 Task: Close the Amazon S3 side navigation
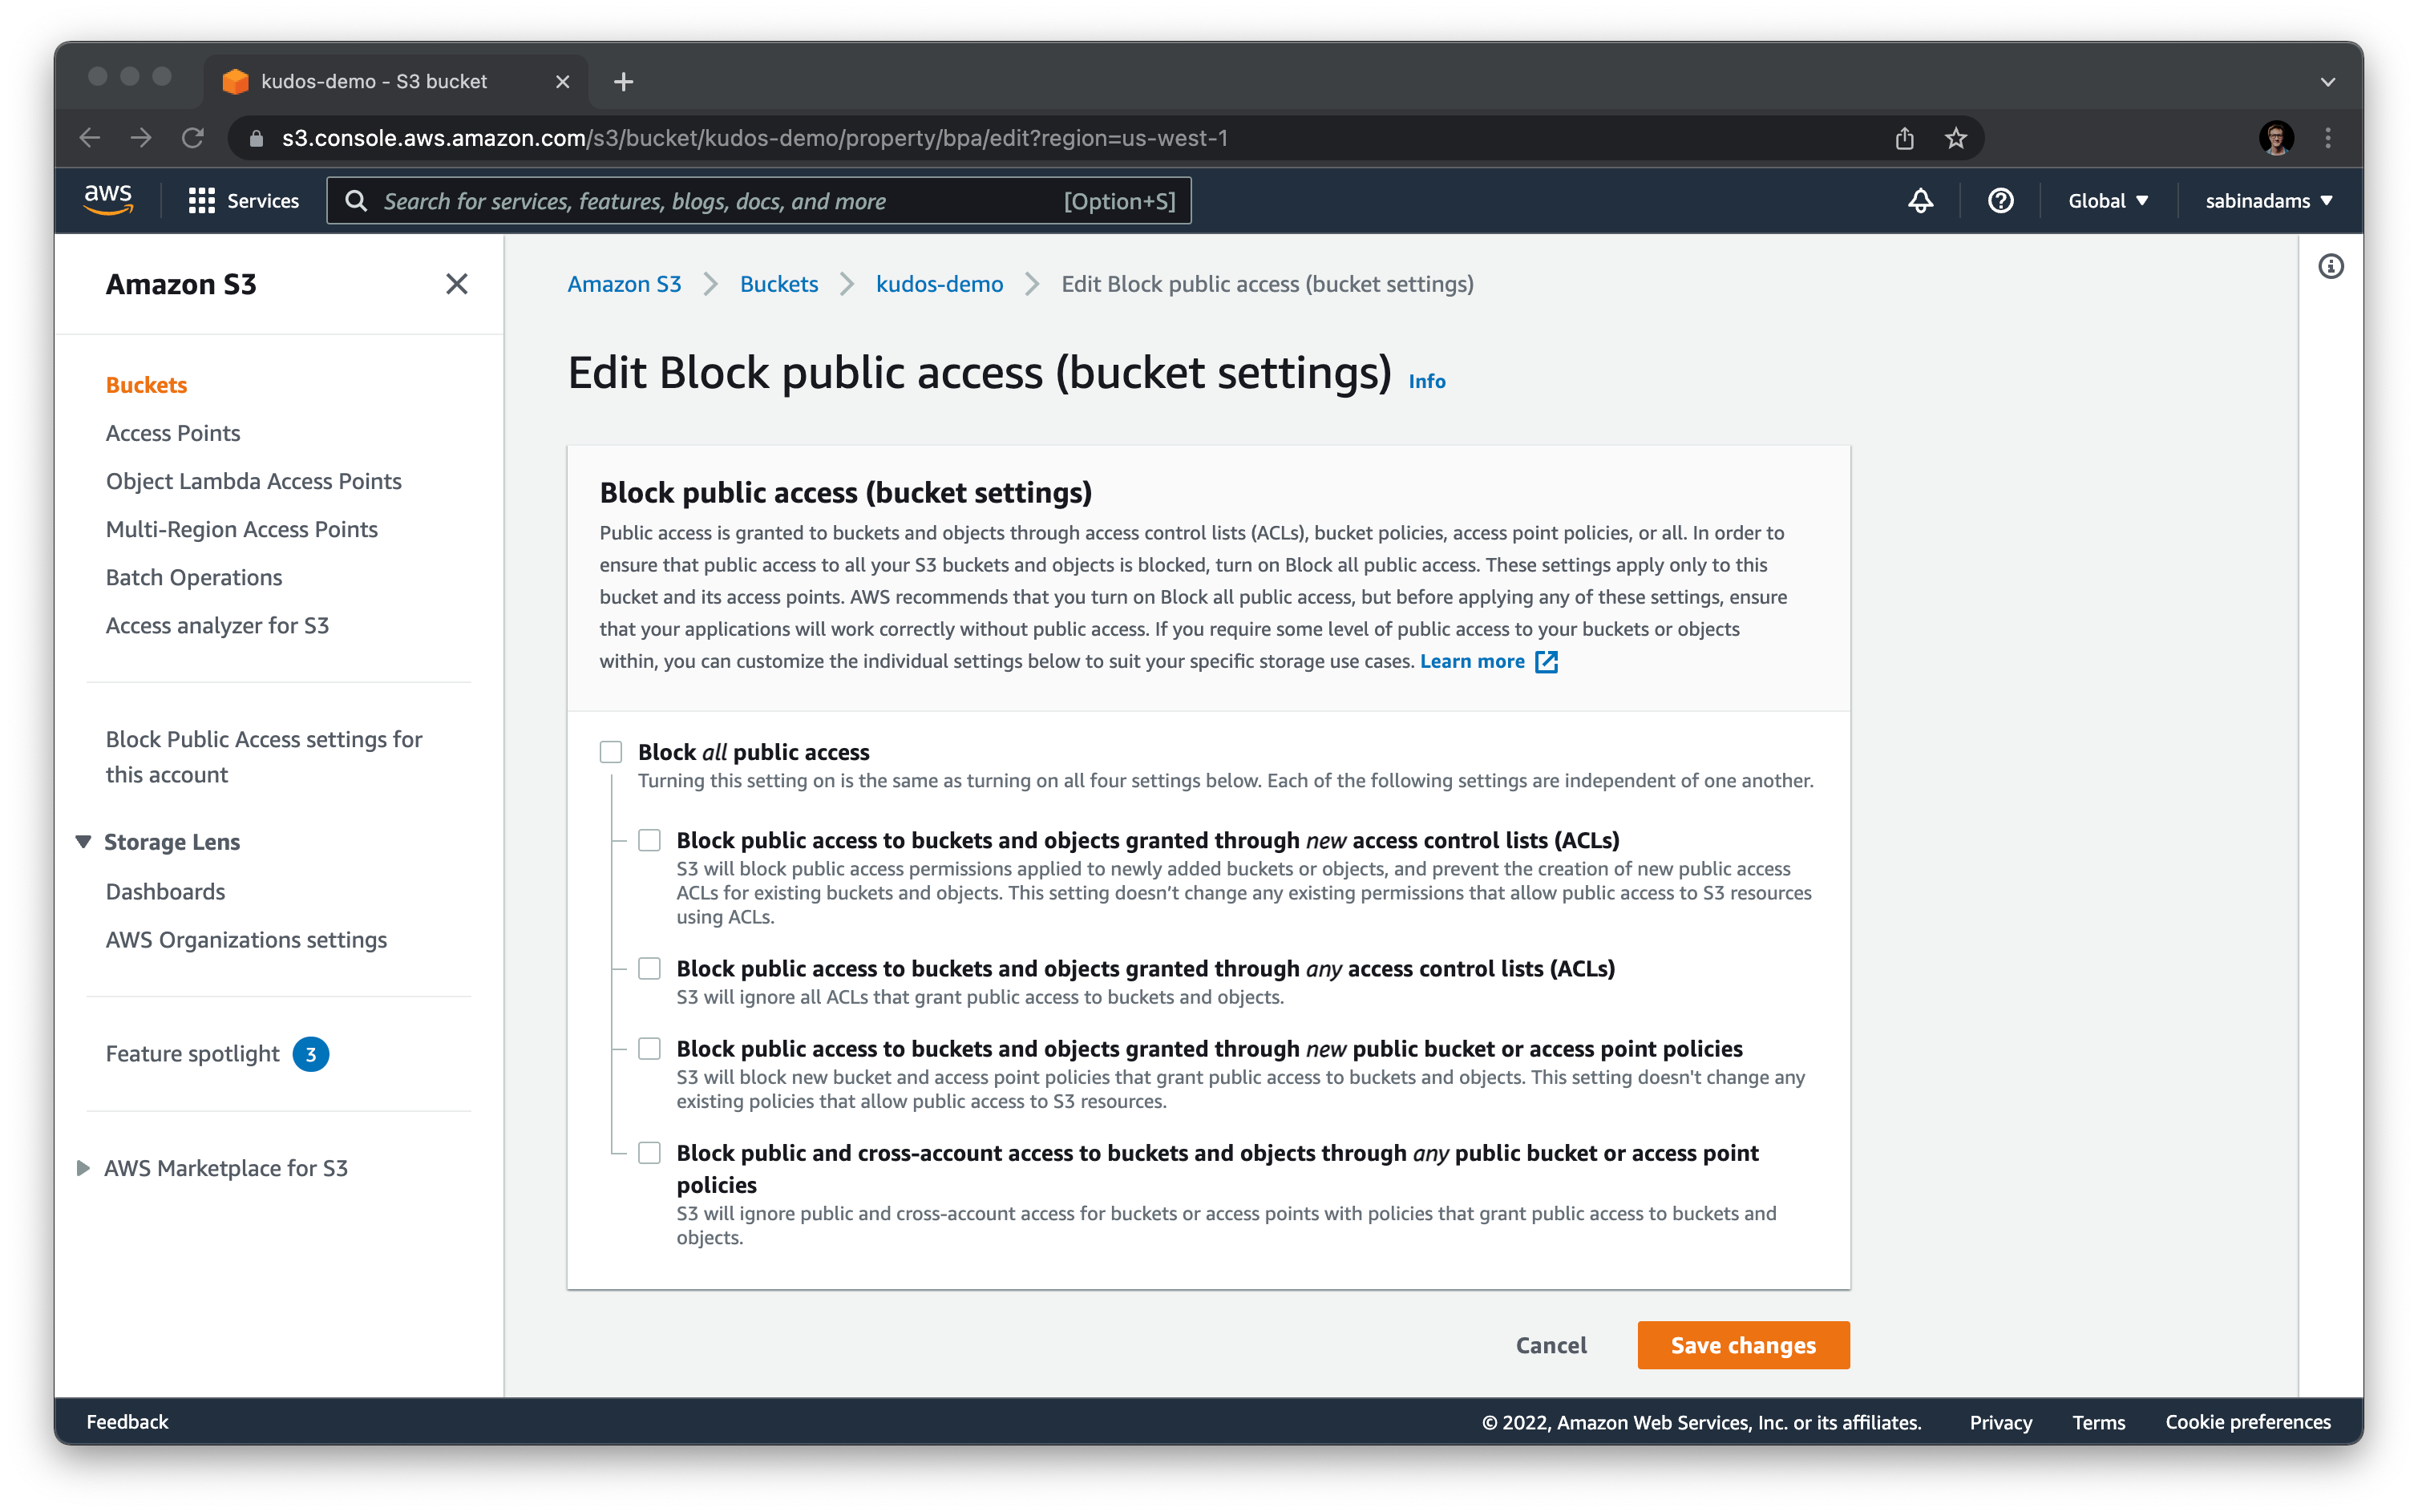pyautogui.click(x=456, y=284)
